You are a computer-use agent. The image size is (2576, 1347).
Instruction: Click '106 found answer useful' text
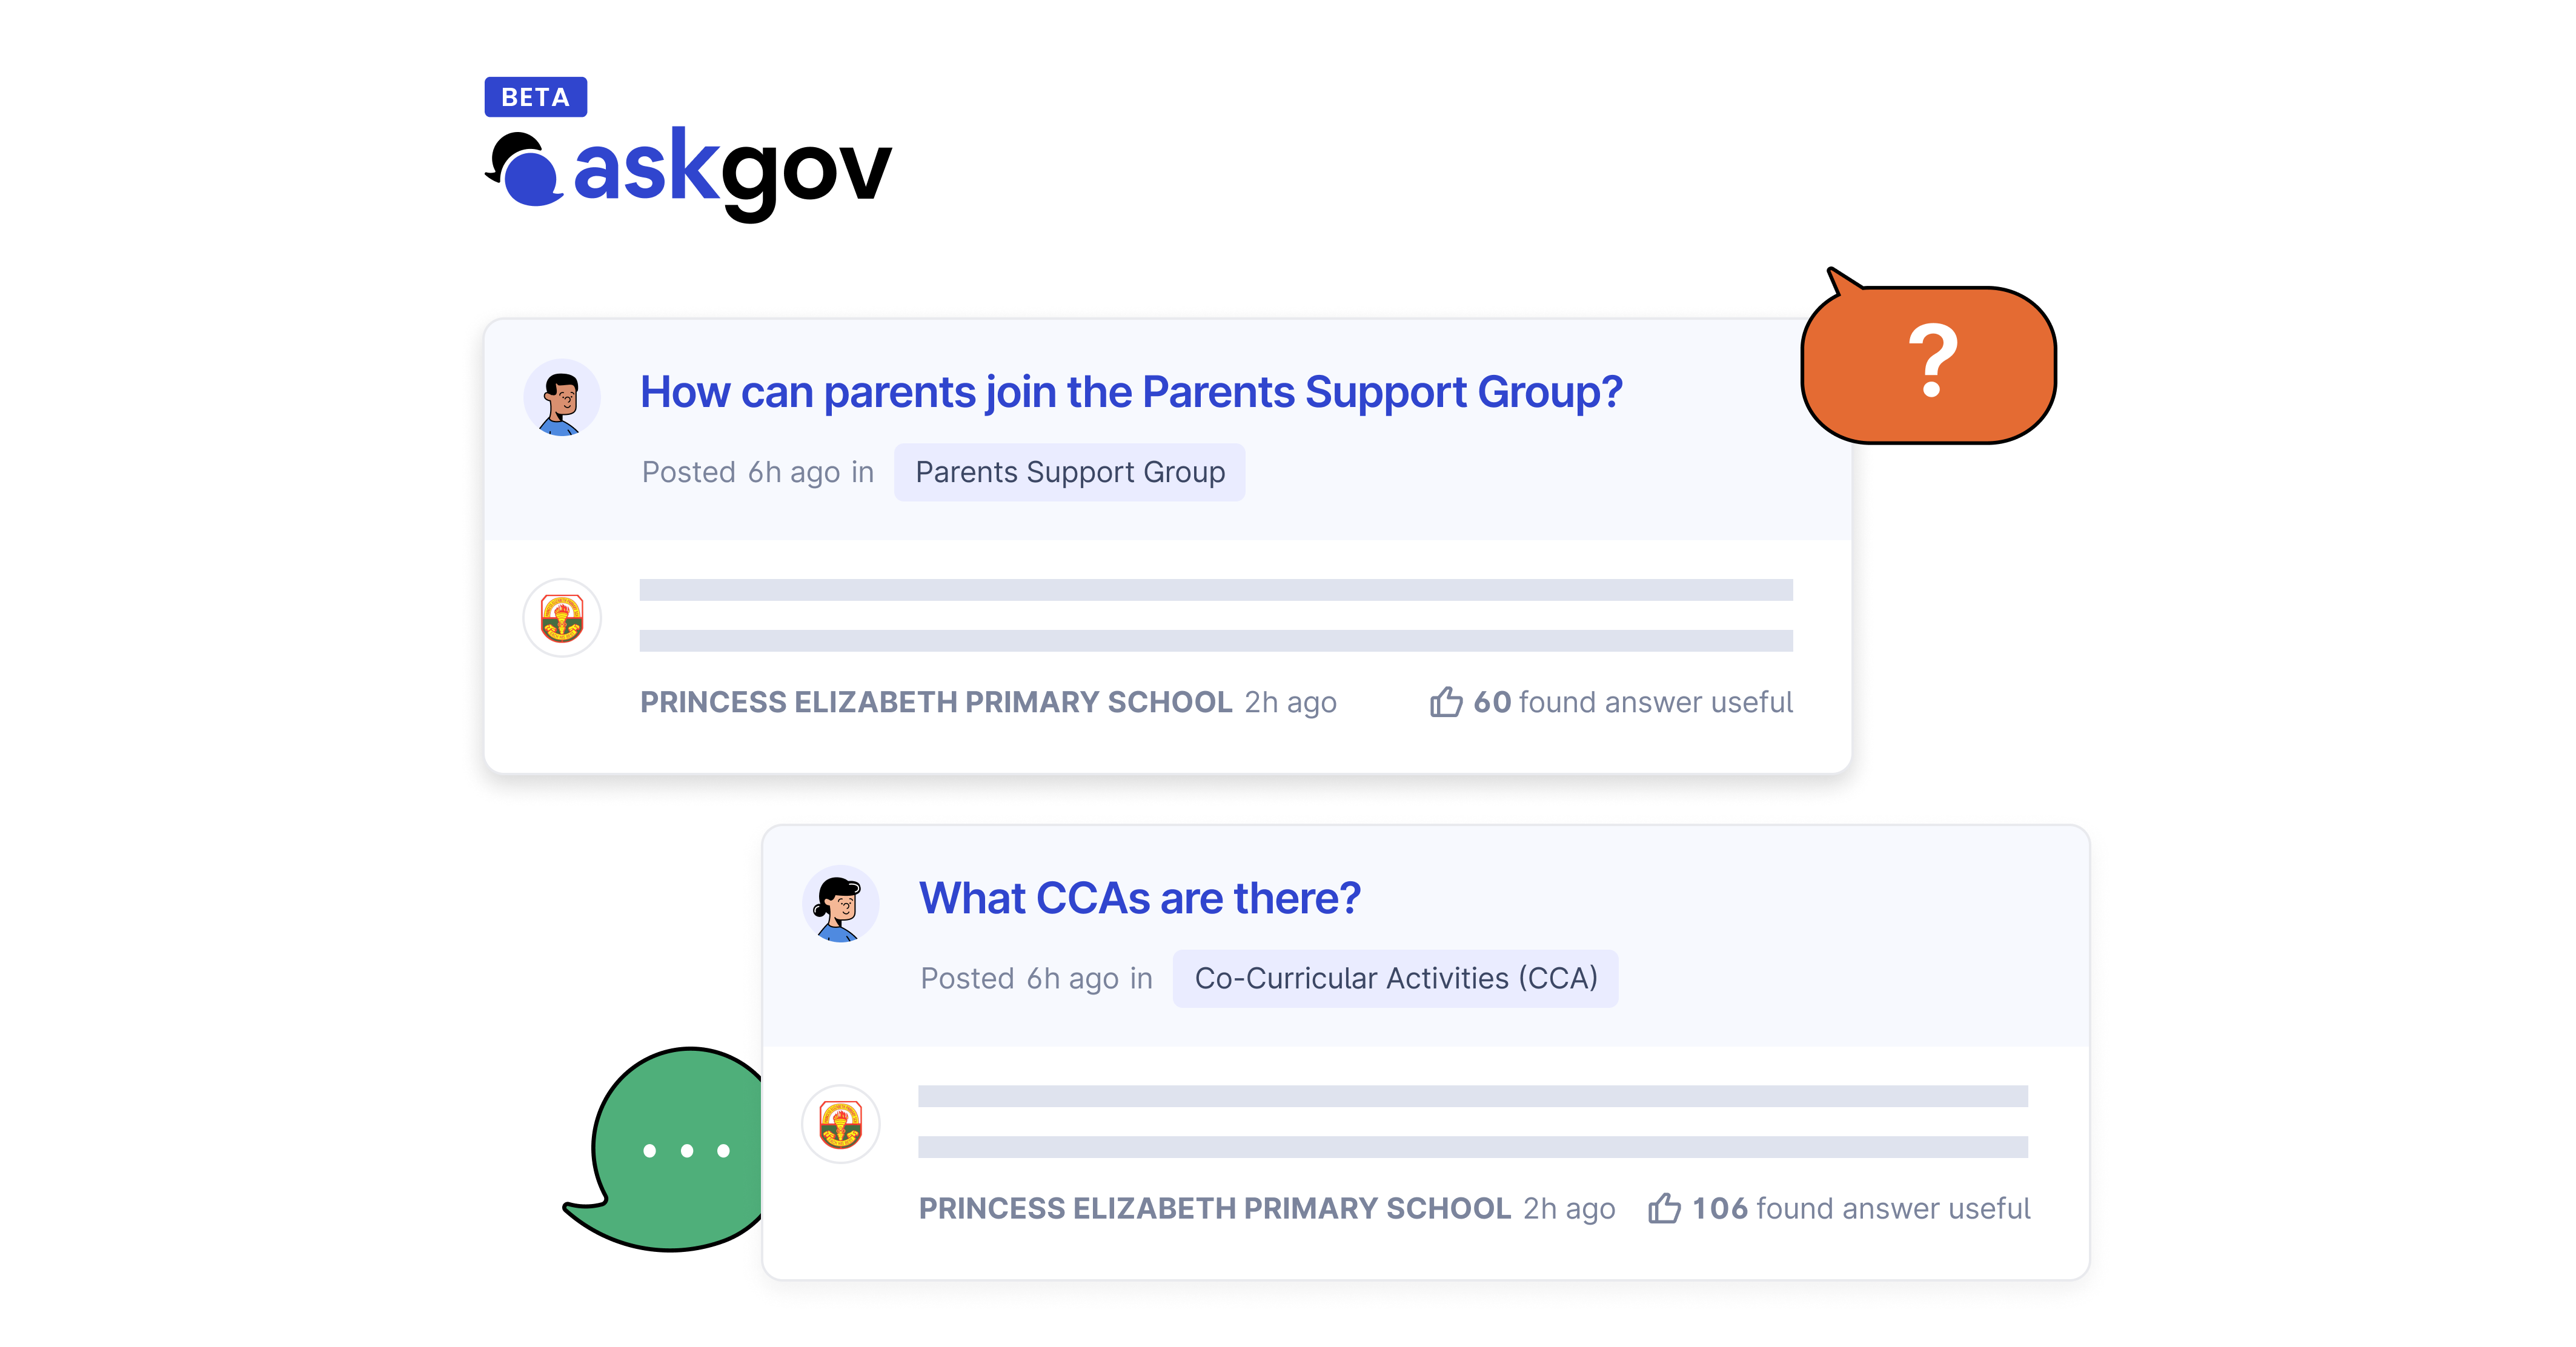click(1861, 1208)
